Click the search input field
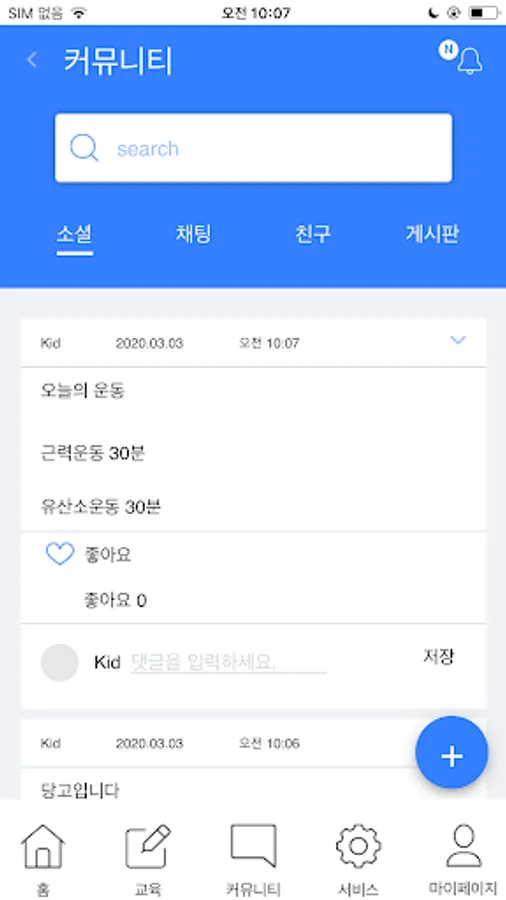 [254, 148]
